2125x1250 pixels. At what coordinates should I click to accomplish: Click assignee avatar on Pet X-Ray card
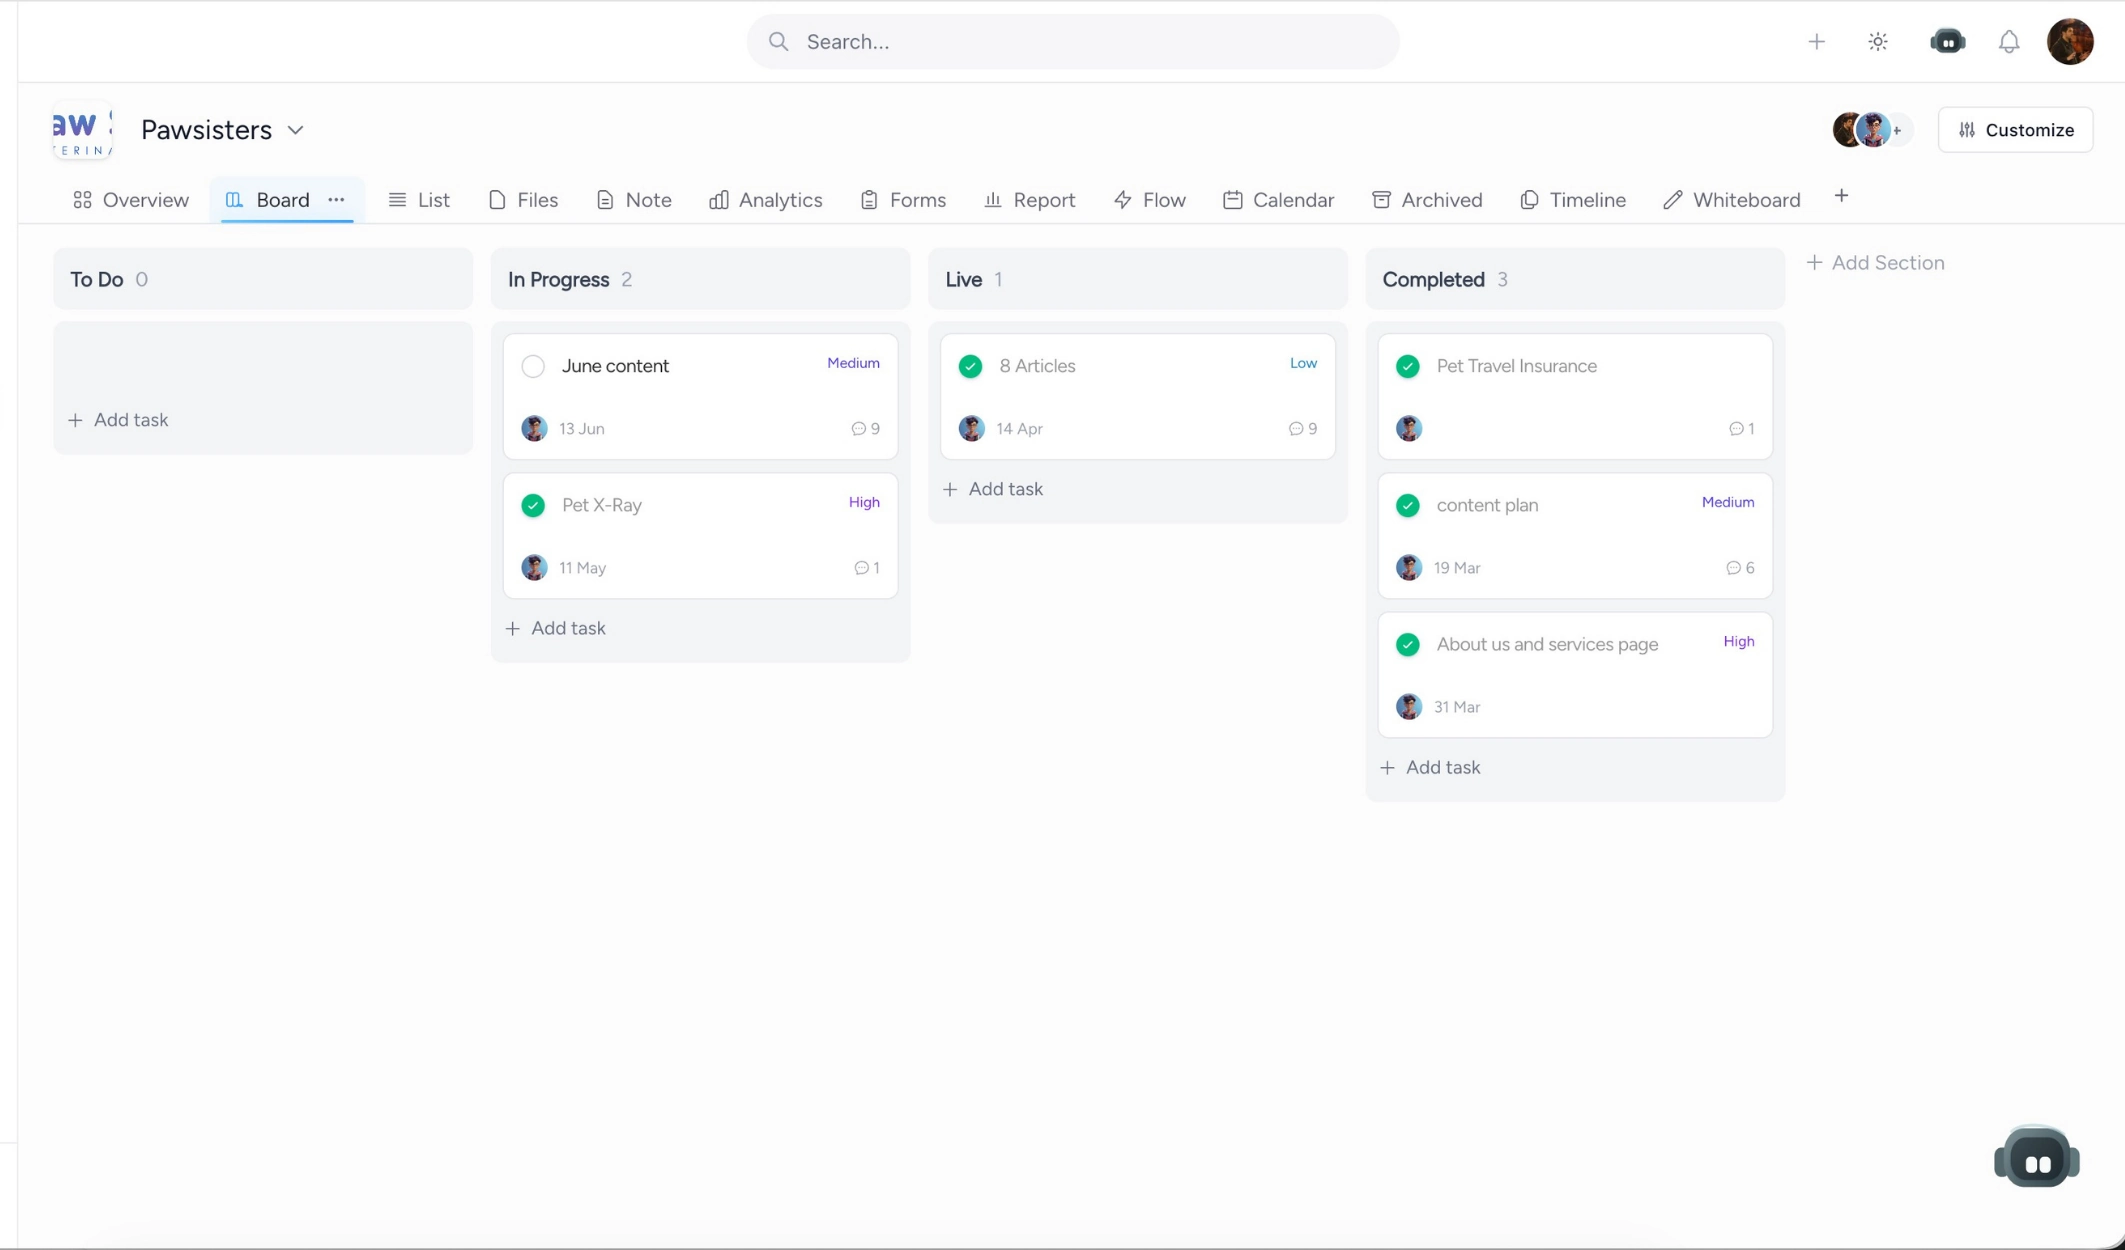534,568
